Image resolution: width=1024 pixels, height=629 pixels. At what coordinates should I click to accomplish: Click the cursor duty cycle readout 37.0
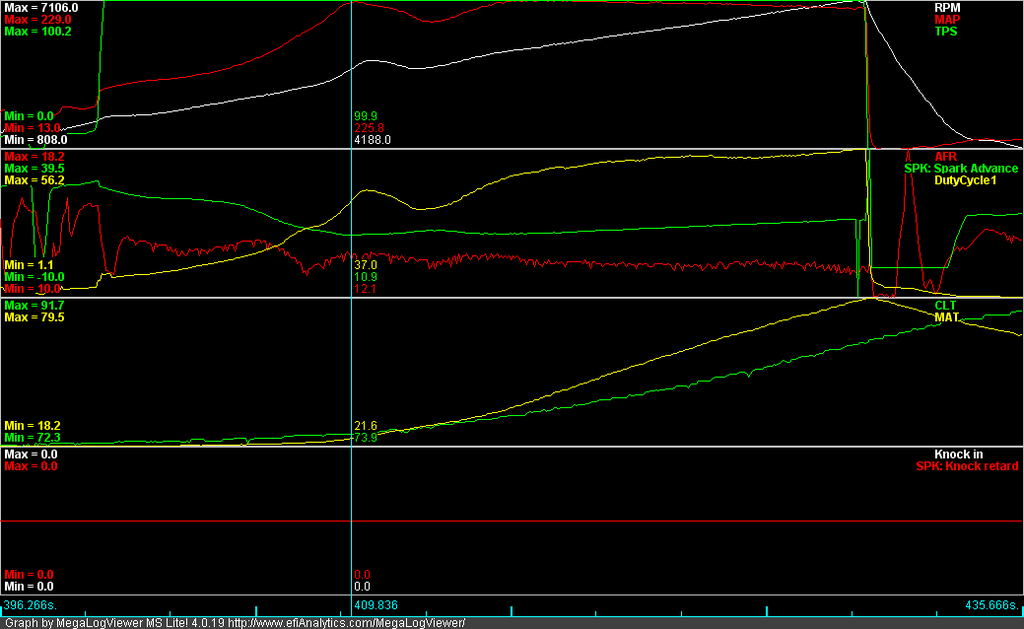coord(365,265)
